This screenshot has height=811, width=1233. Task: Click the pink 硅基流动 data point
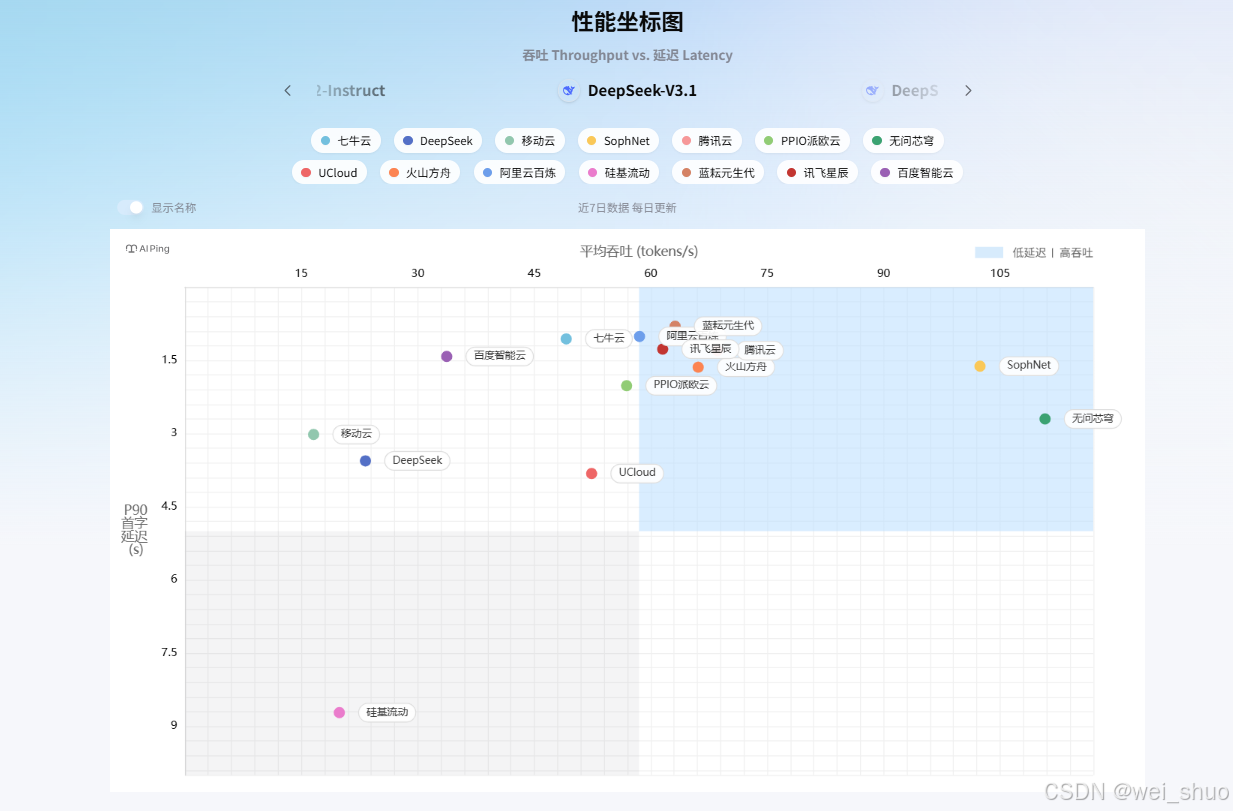[340, 713]
